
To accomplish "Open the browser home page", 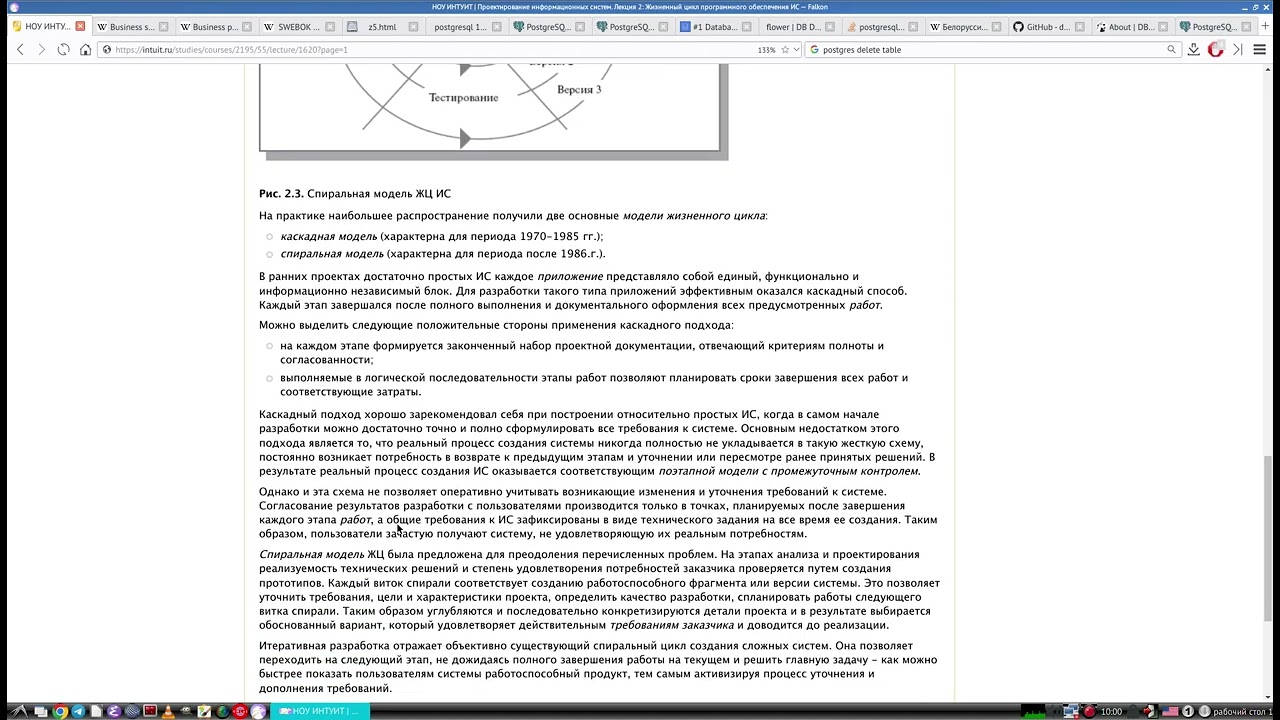I will click(85, 49).
